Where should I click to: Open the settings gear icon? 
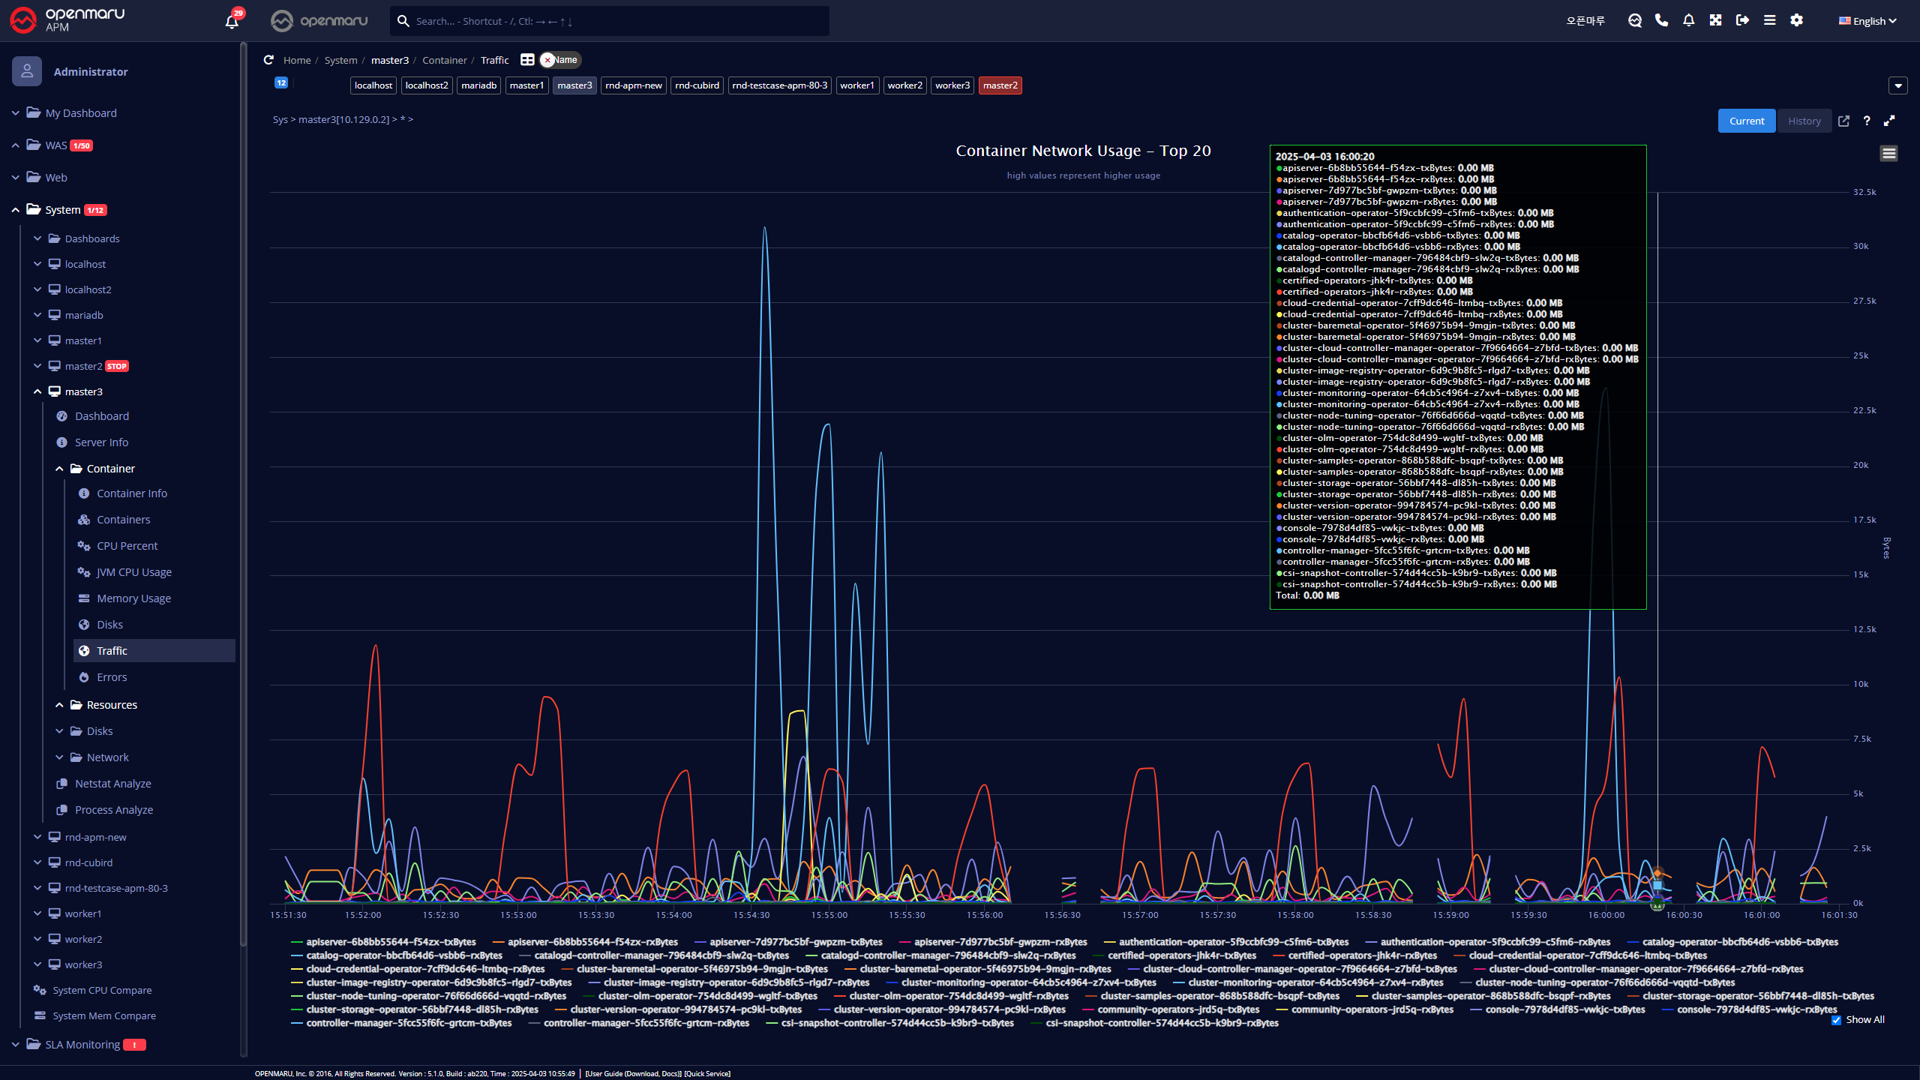point(1797,20)
